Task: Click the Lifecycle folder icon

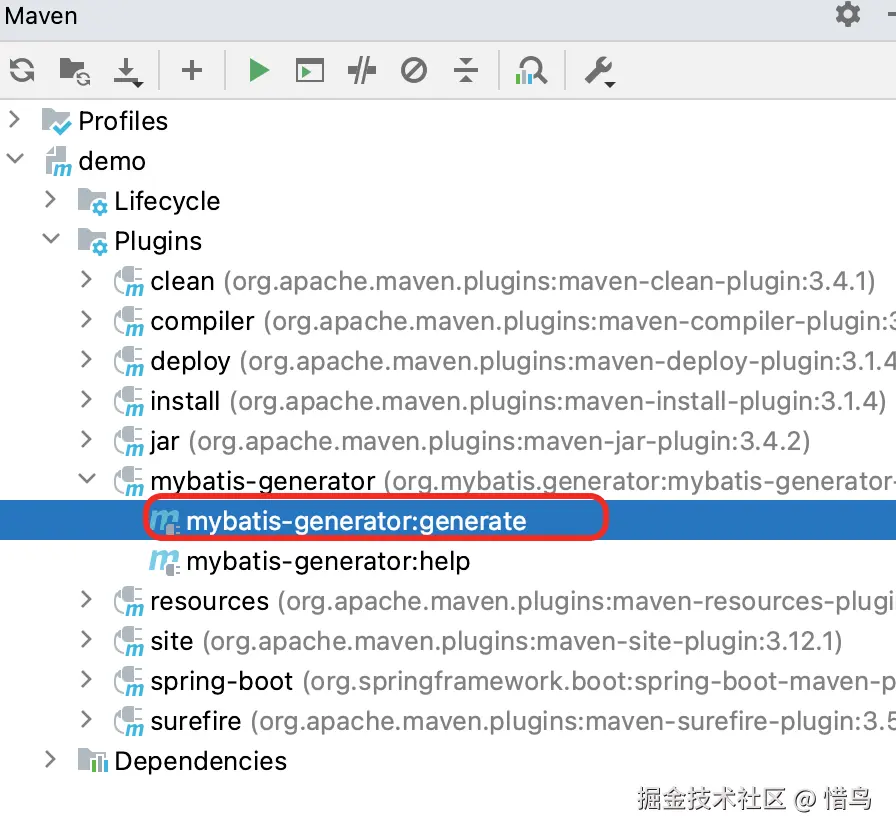Action: click(93, 201)
